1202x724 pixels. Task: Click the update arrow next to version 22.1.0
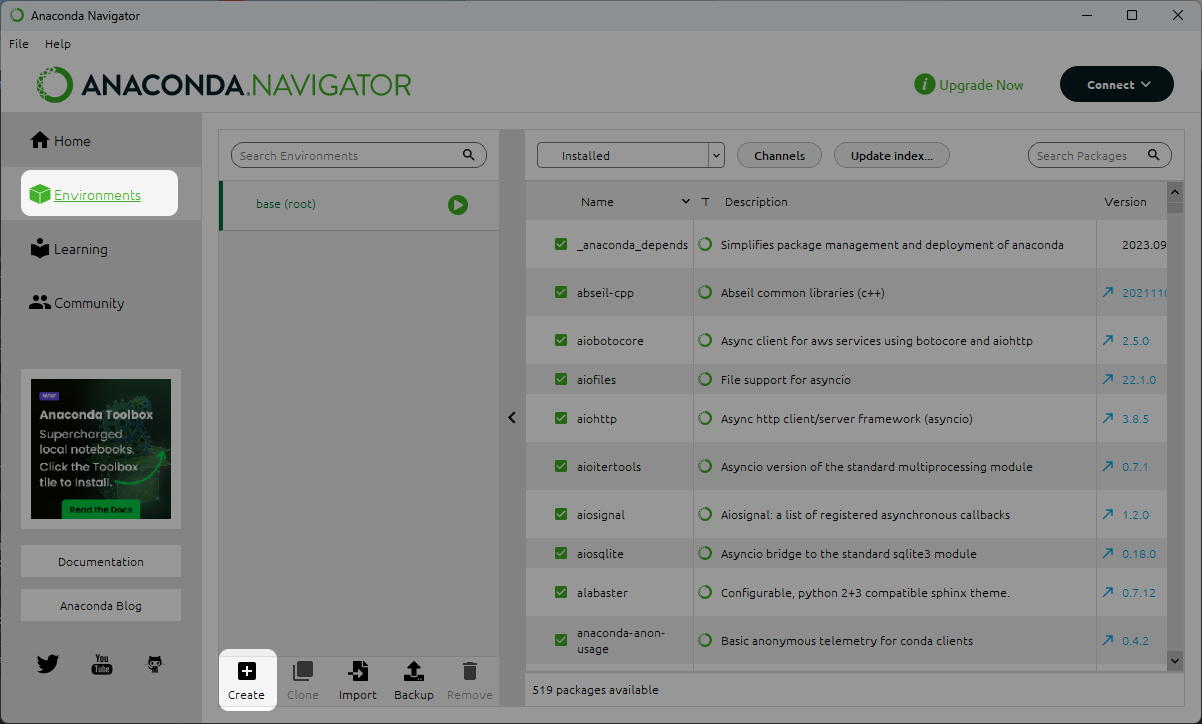1108,380
